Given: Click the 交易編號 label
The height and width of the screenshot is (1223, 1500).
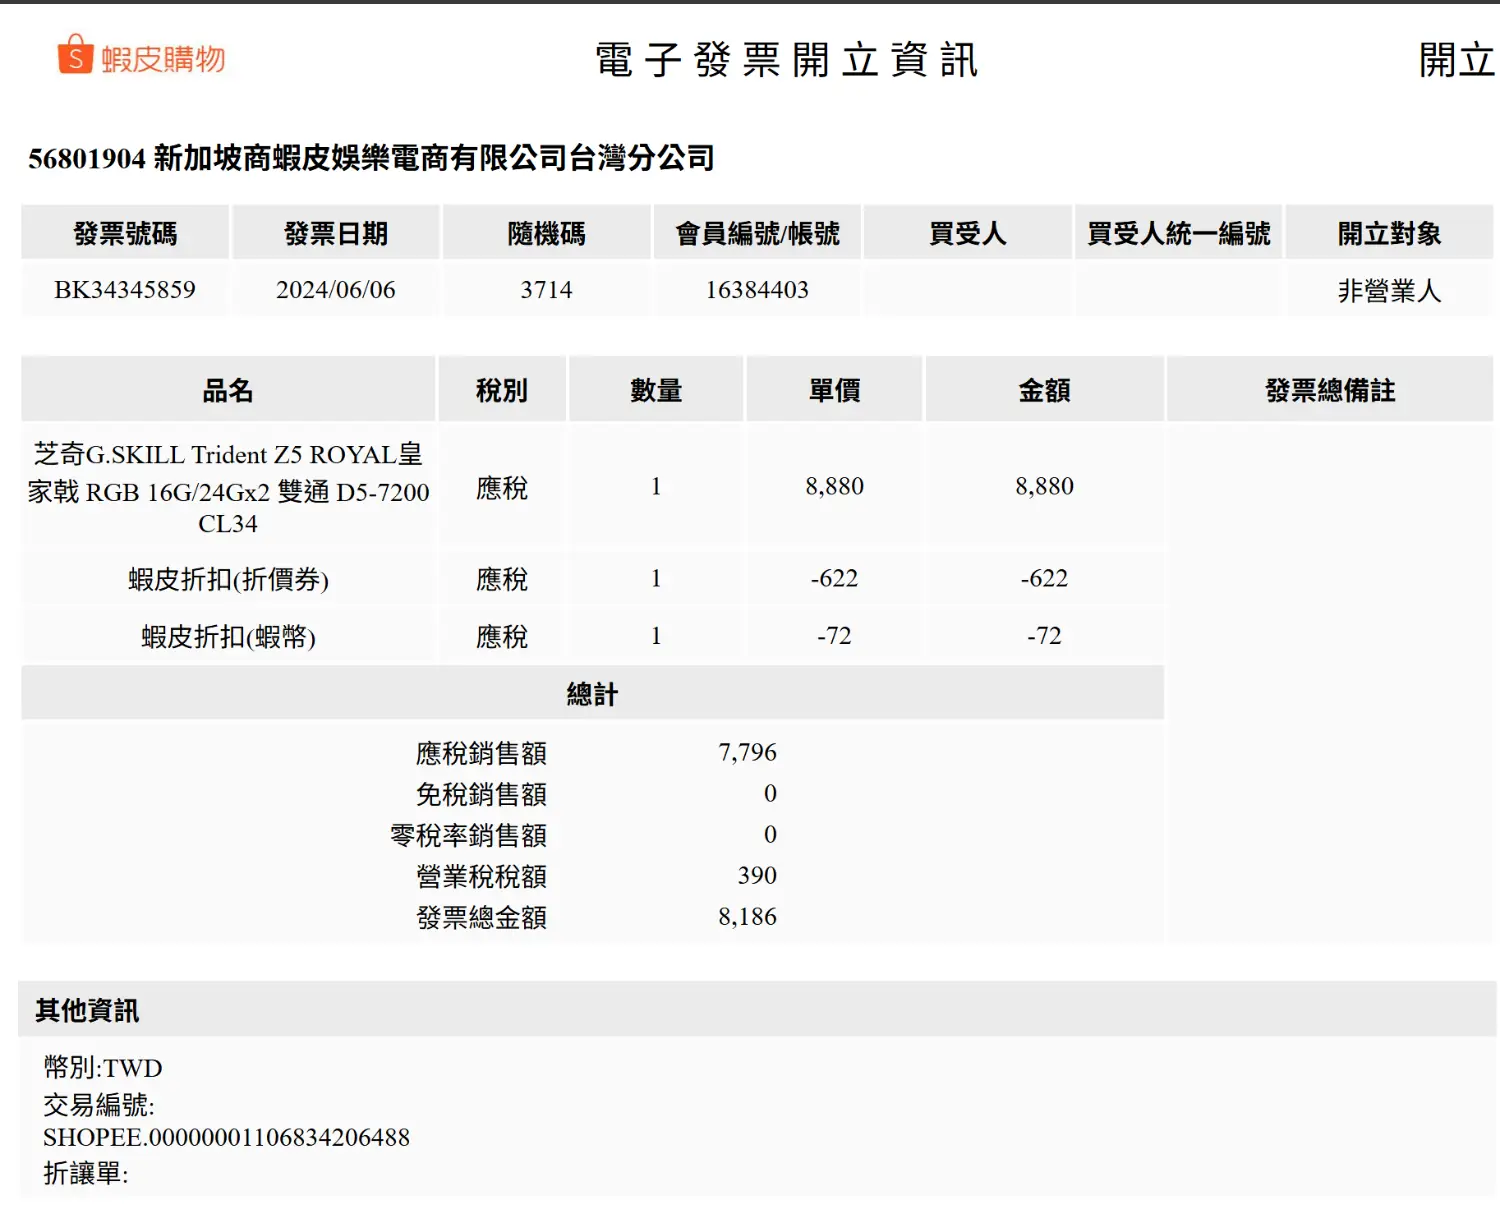Looking at the screenshot, I should click(99, 1104).
